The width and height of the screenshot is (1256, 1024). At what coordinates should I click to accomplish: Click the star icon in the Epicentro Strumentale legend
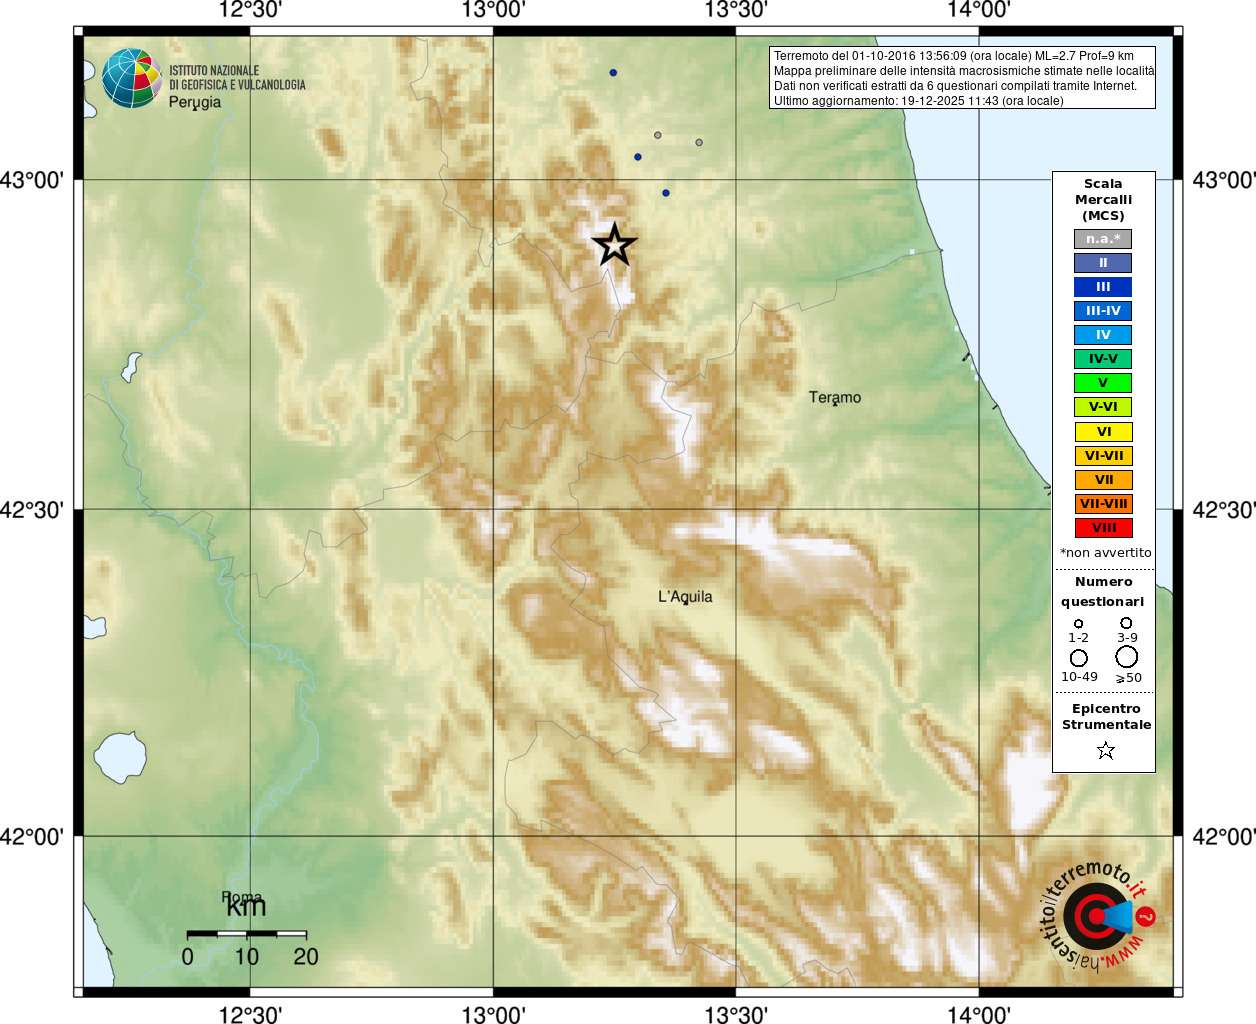1105,750
